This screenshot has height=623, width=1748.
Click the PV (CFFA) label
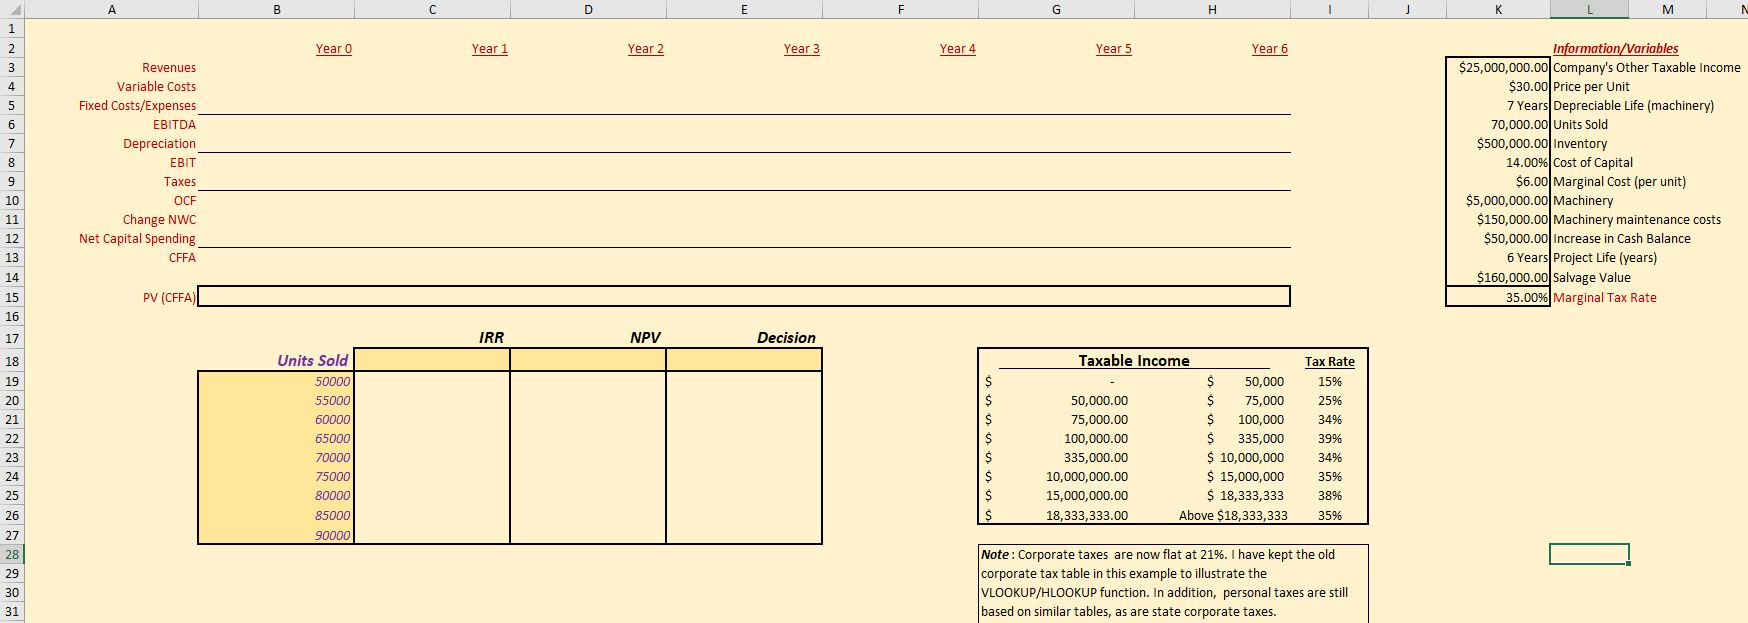click(170, 297)
